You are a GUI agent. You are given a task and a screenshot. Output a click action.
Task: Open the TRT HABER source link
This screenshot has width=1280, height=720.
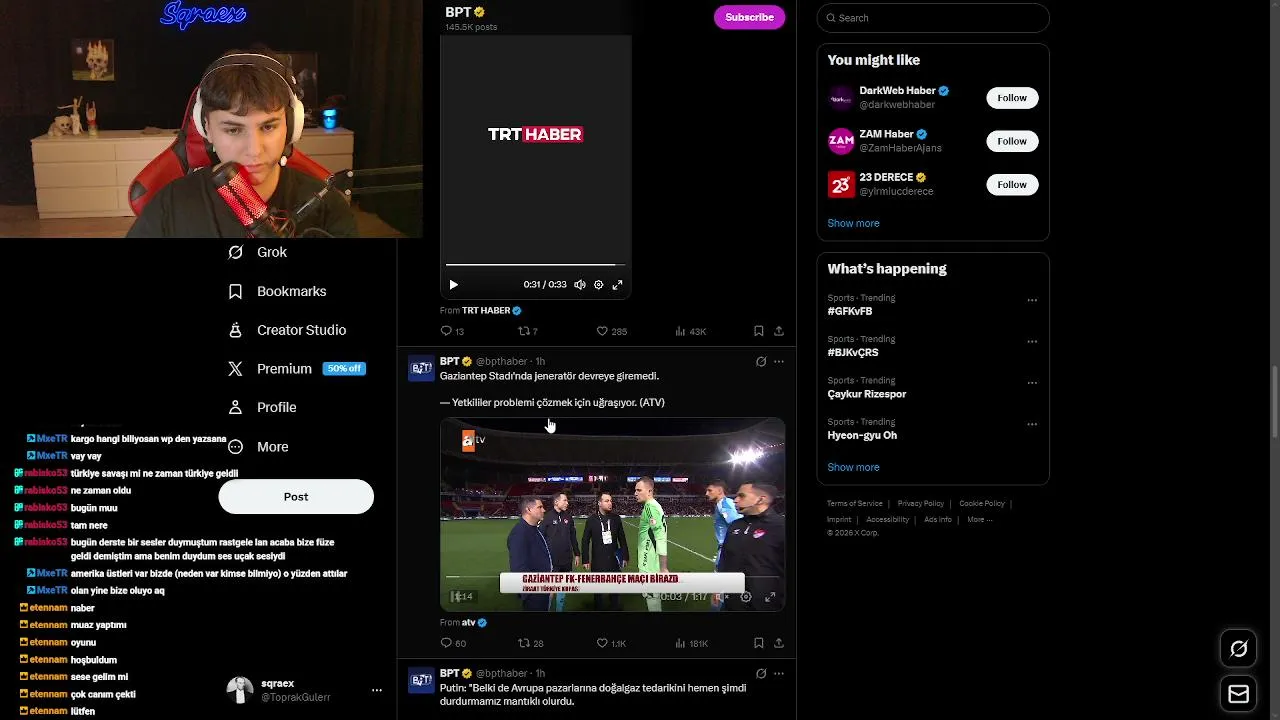click(492, 311)
